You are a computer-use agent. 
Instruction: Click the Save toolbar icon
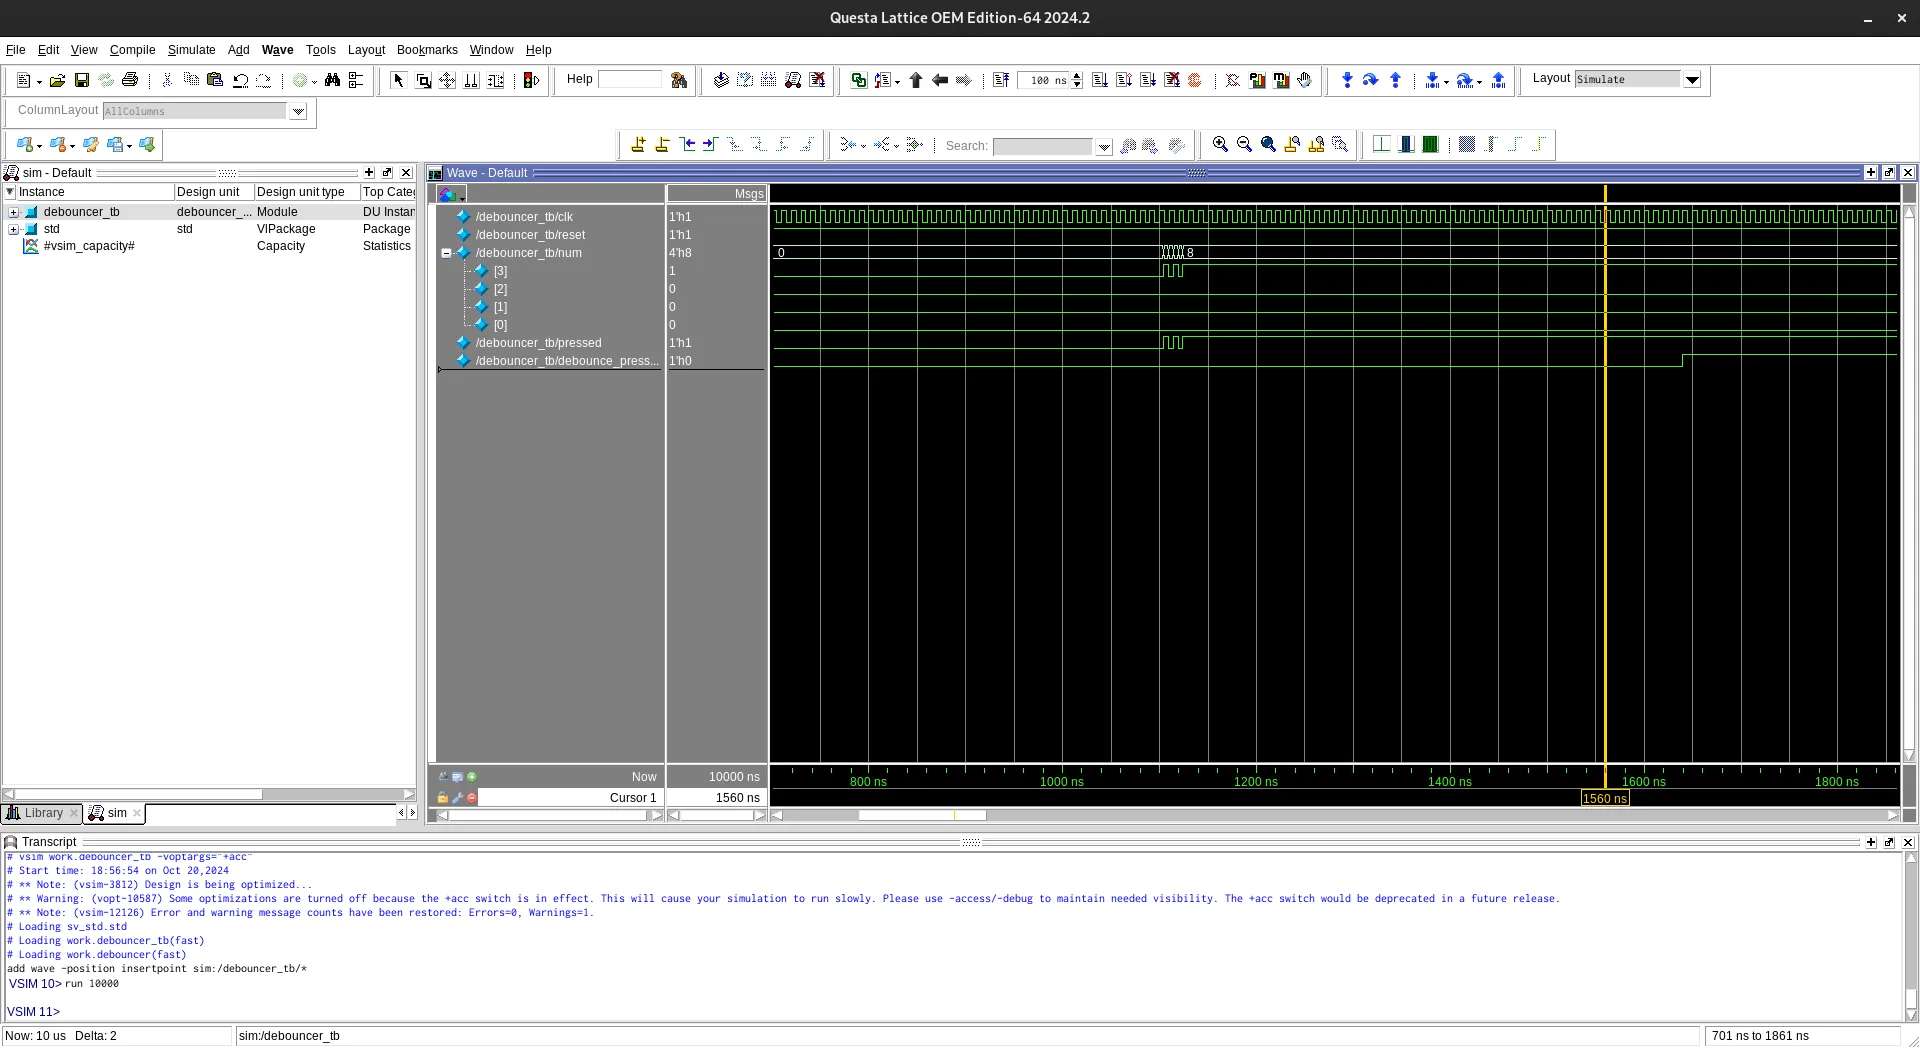coord(83,80)
